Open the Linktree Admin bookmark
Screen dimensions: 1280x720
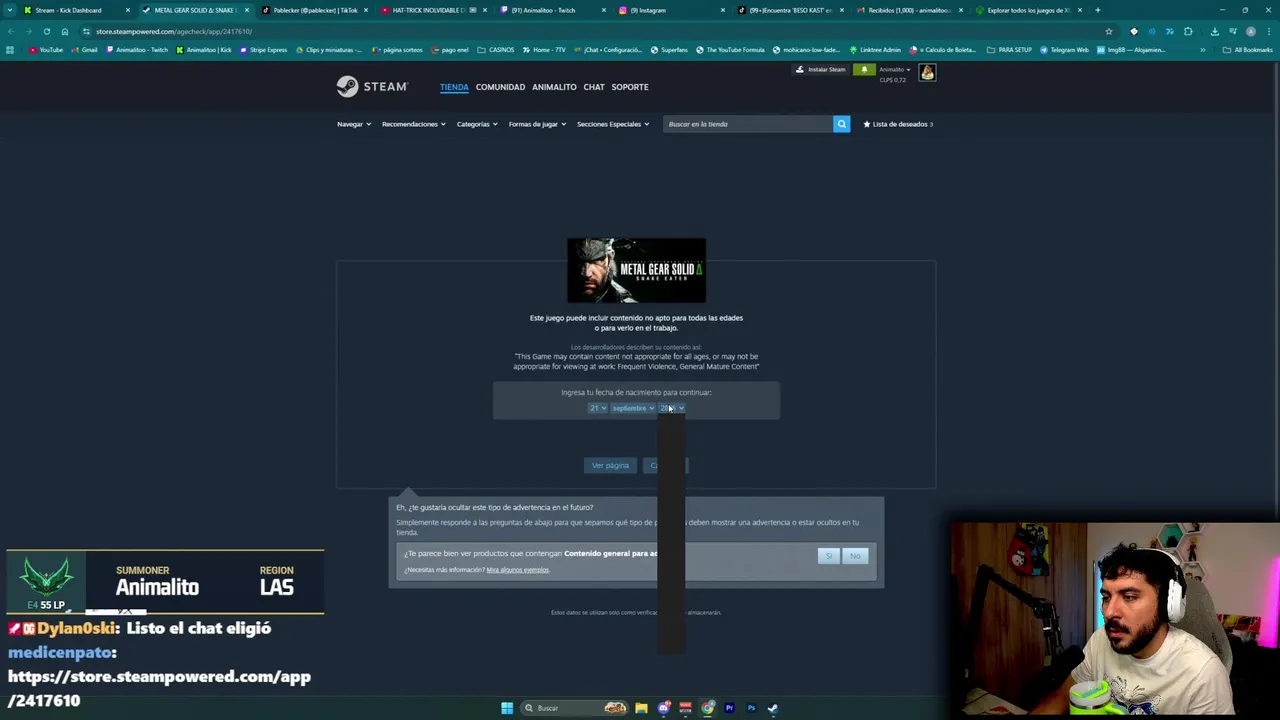point(876,50)
